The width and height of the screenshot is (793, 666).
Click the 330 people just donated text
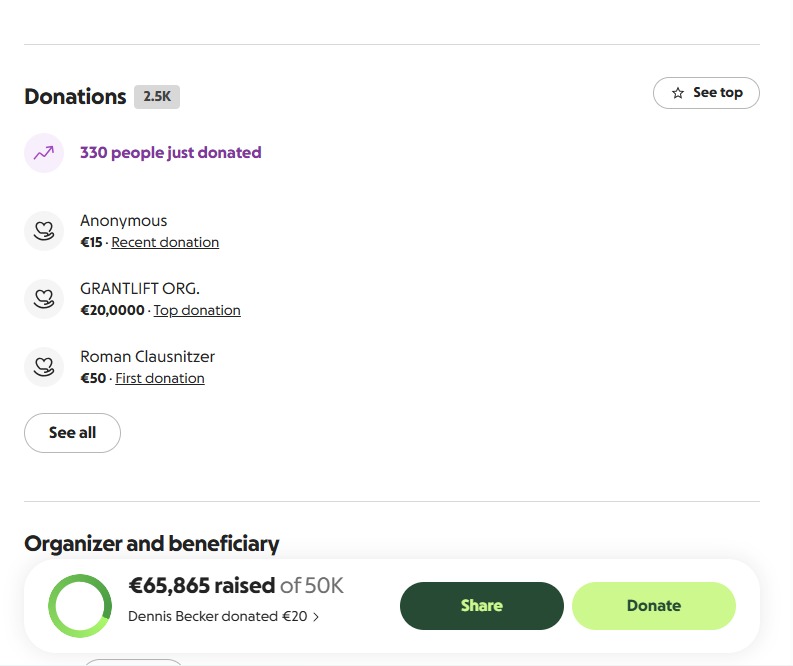[x=171, y=153]
